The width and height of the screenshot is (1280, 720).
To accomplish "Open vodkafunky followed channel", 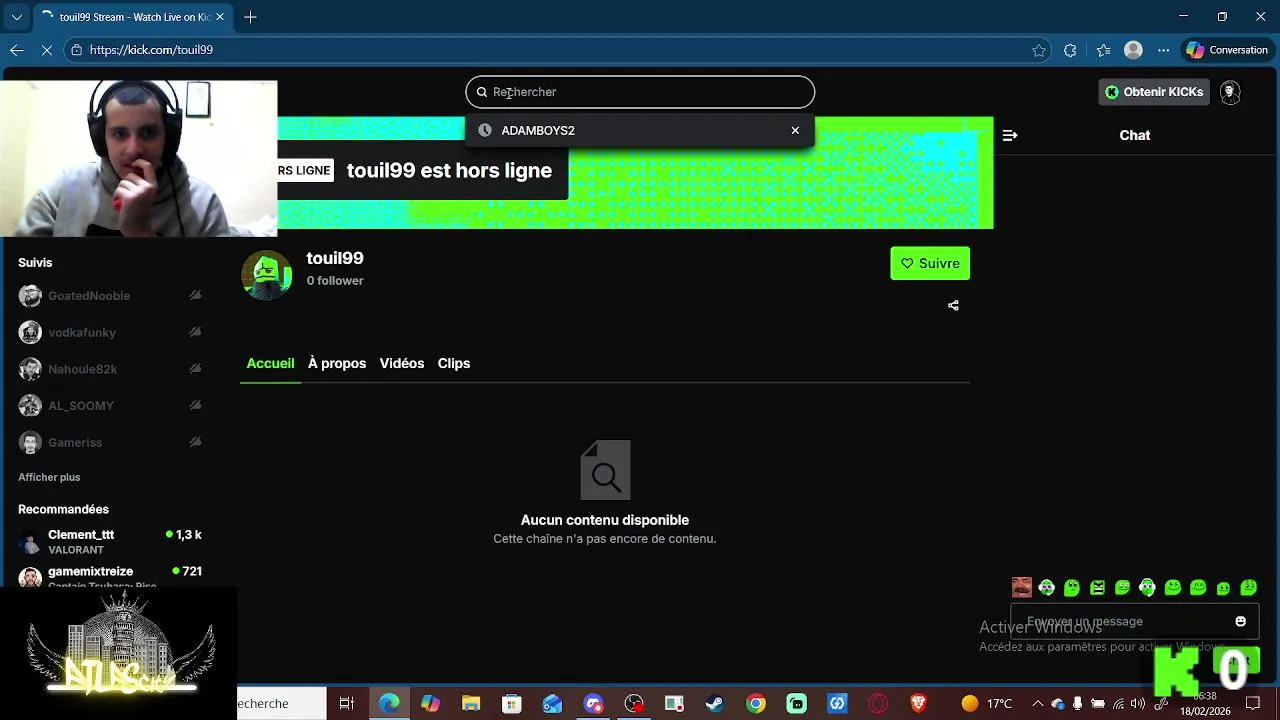I will 110,332.
